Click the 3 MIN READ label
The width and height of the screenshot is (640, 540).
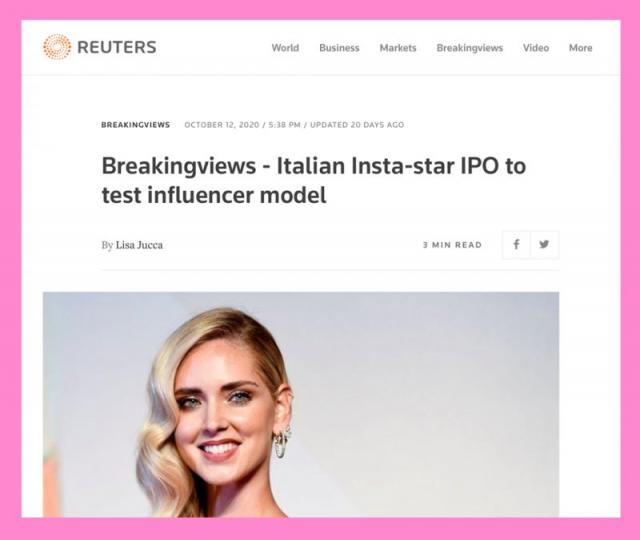[x=452, y=245]
